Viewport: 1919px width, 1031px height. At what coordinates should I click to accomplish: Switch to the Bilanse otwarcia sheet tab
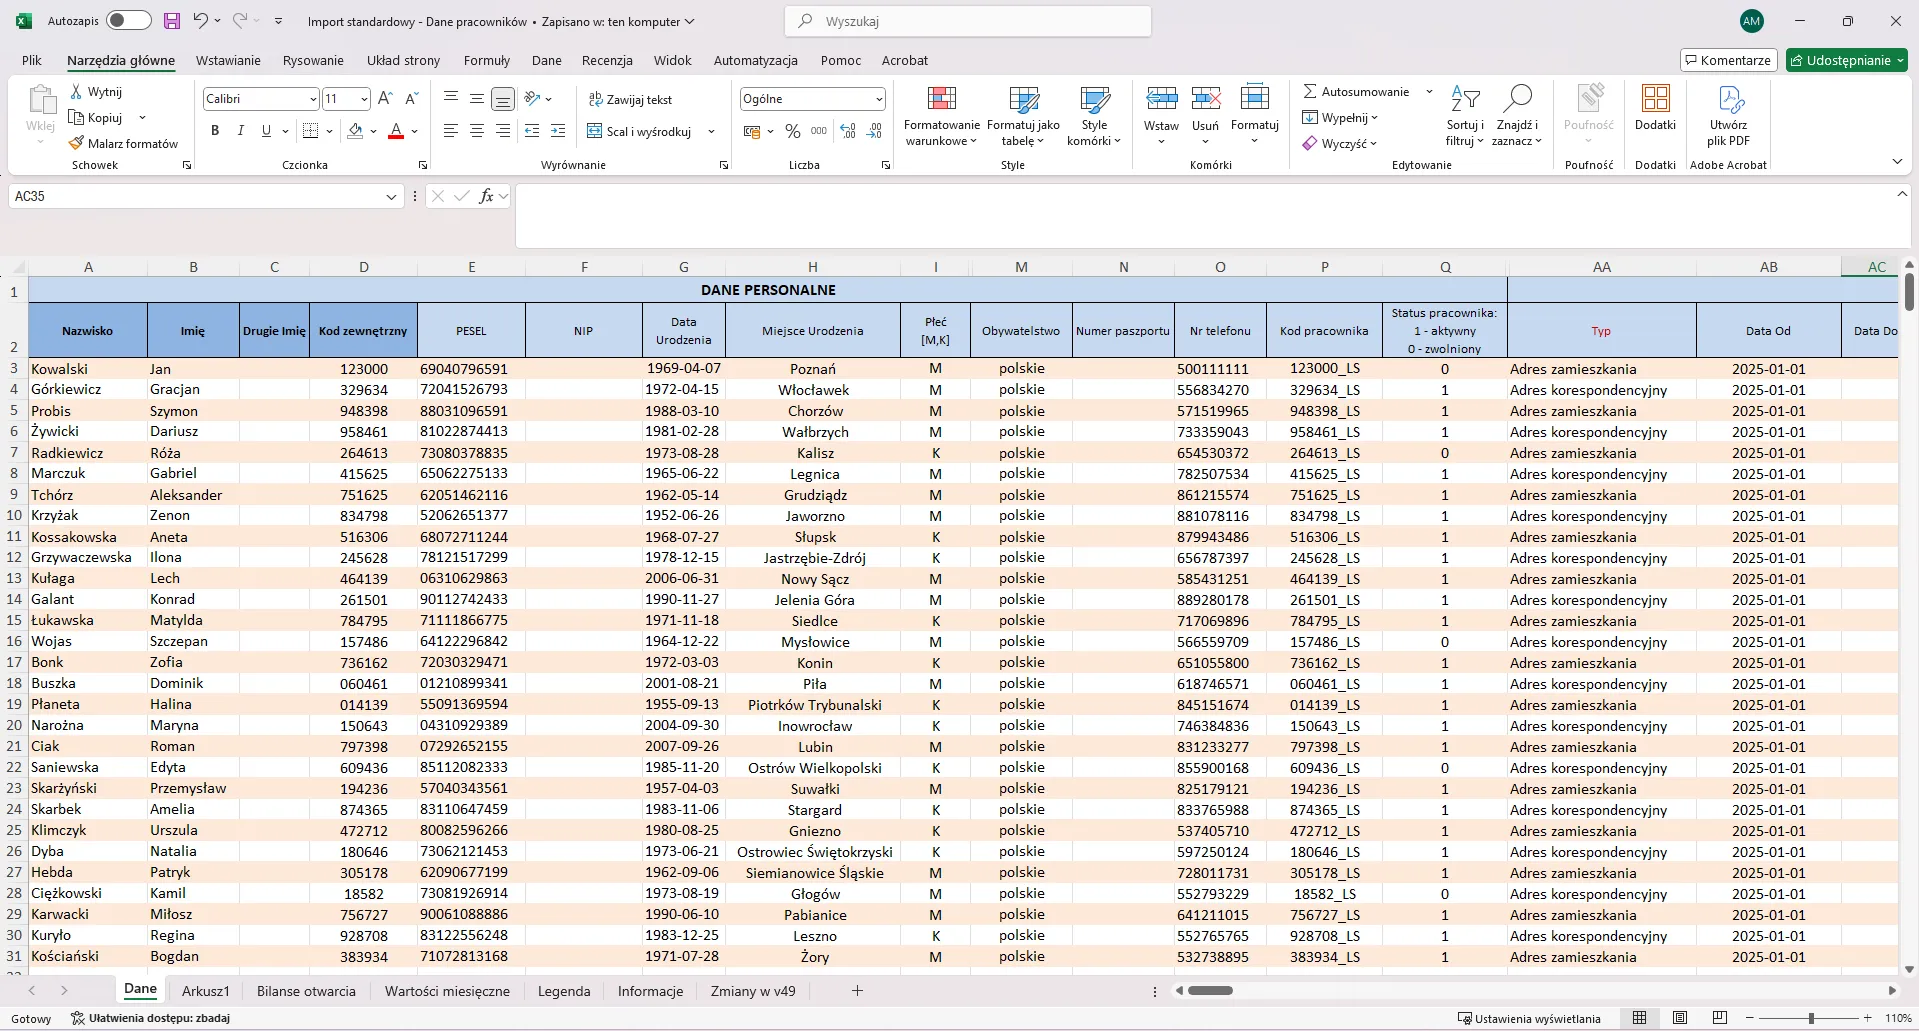(306, 991)
